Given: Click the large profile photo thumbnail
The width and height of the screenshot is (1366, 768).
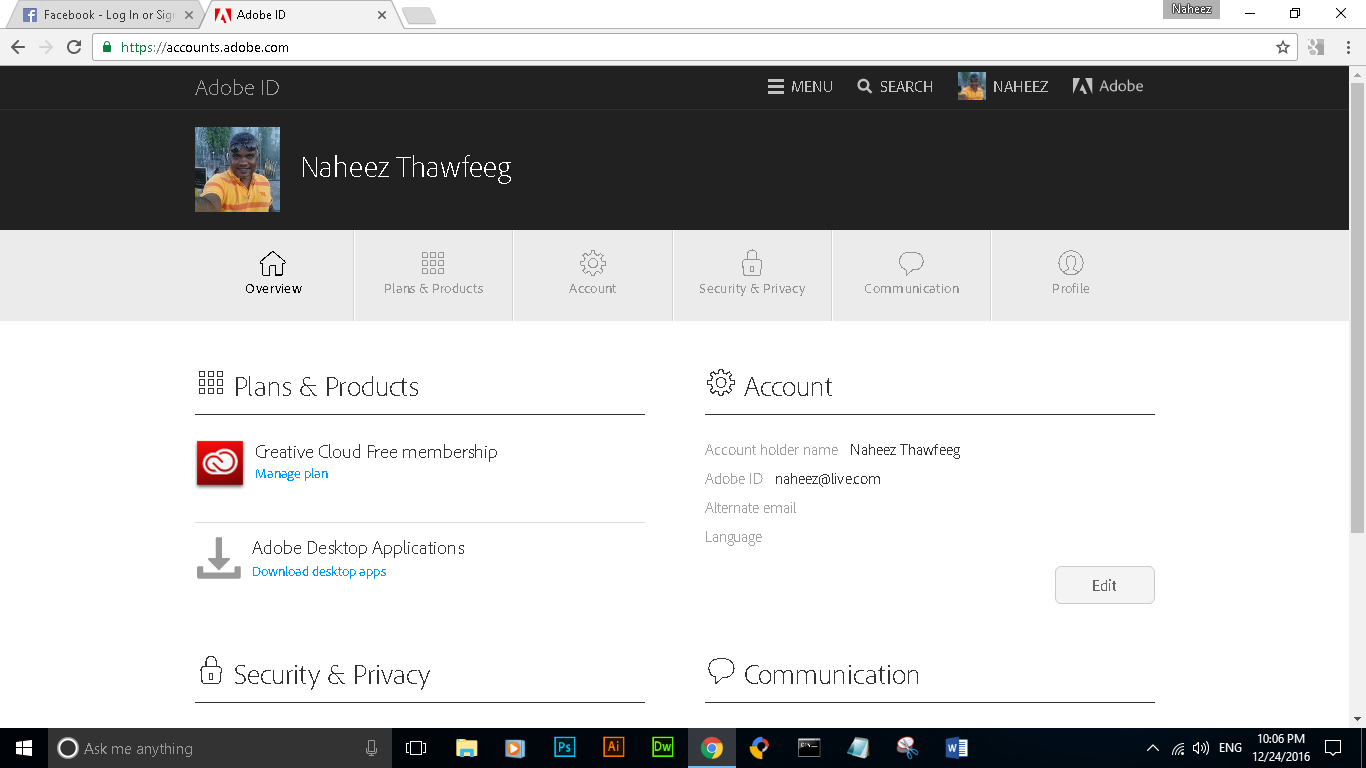Looking at the screenshot, I should [x=237, y=169].
